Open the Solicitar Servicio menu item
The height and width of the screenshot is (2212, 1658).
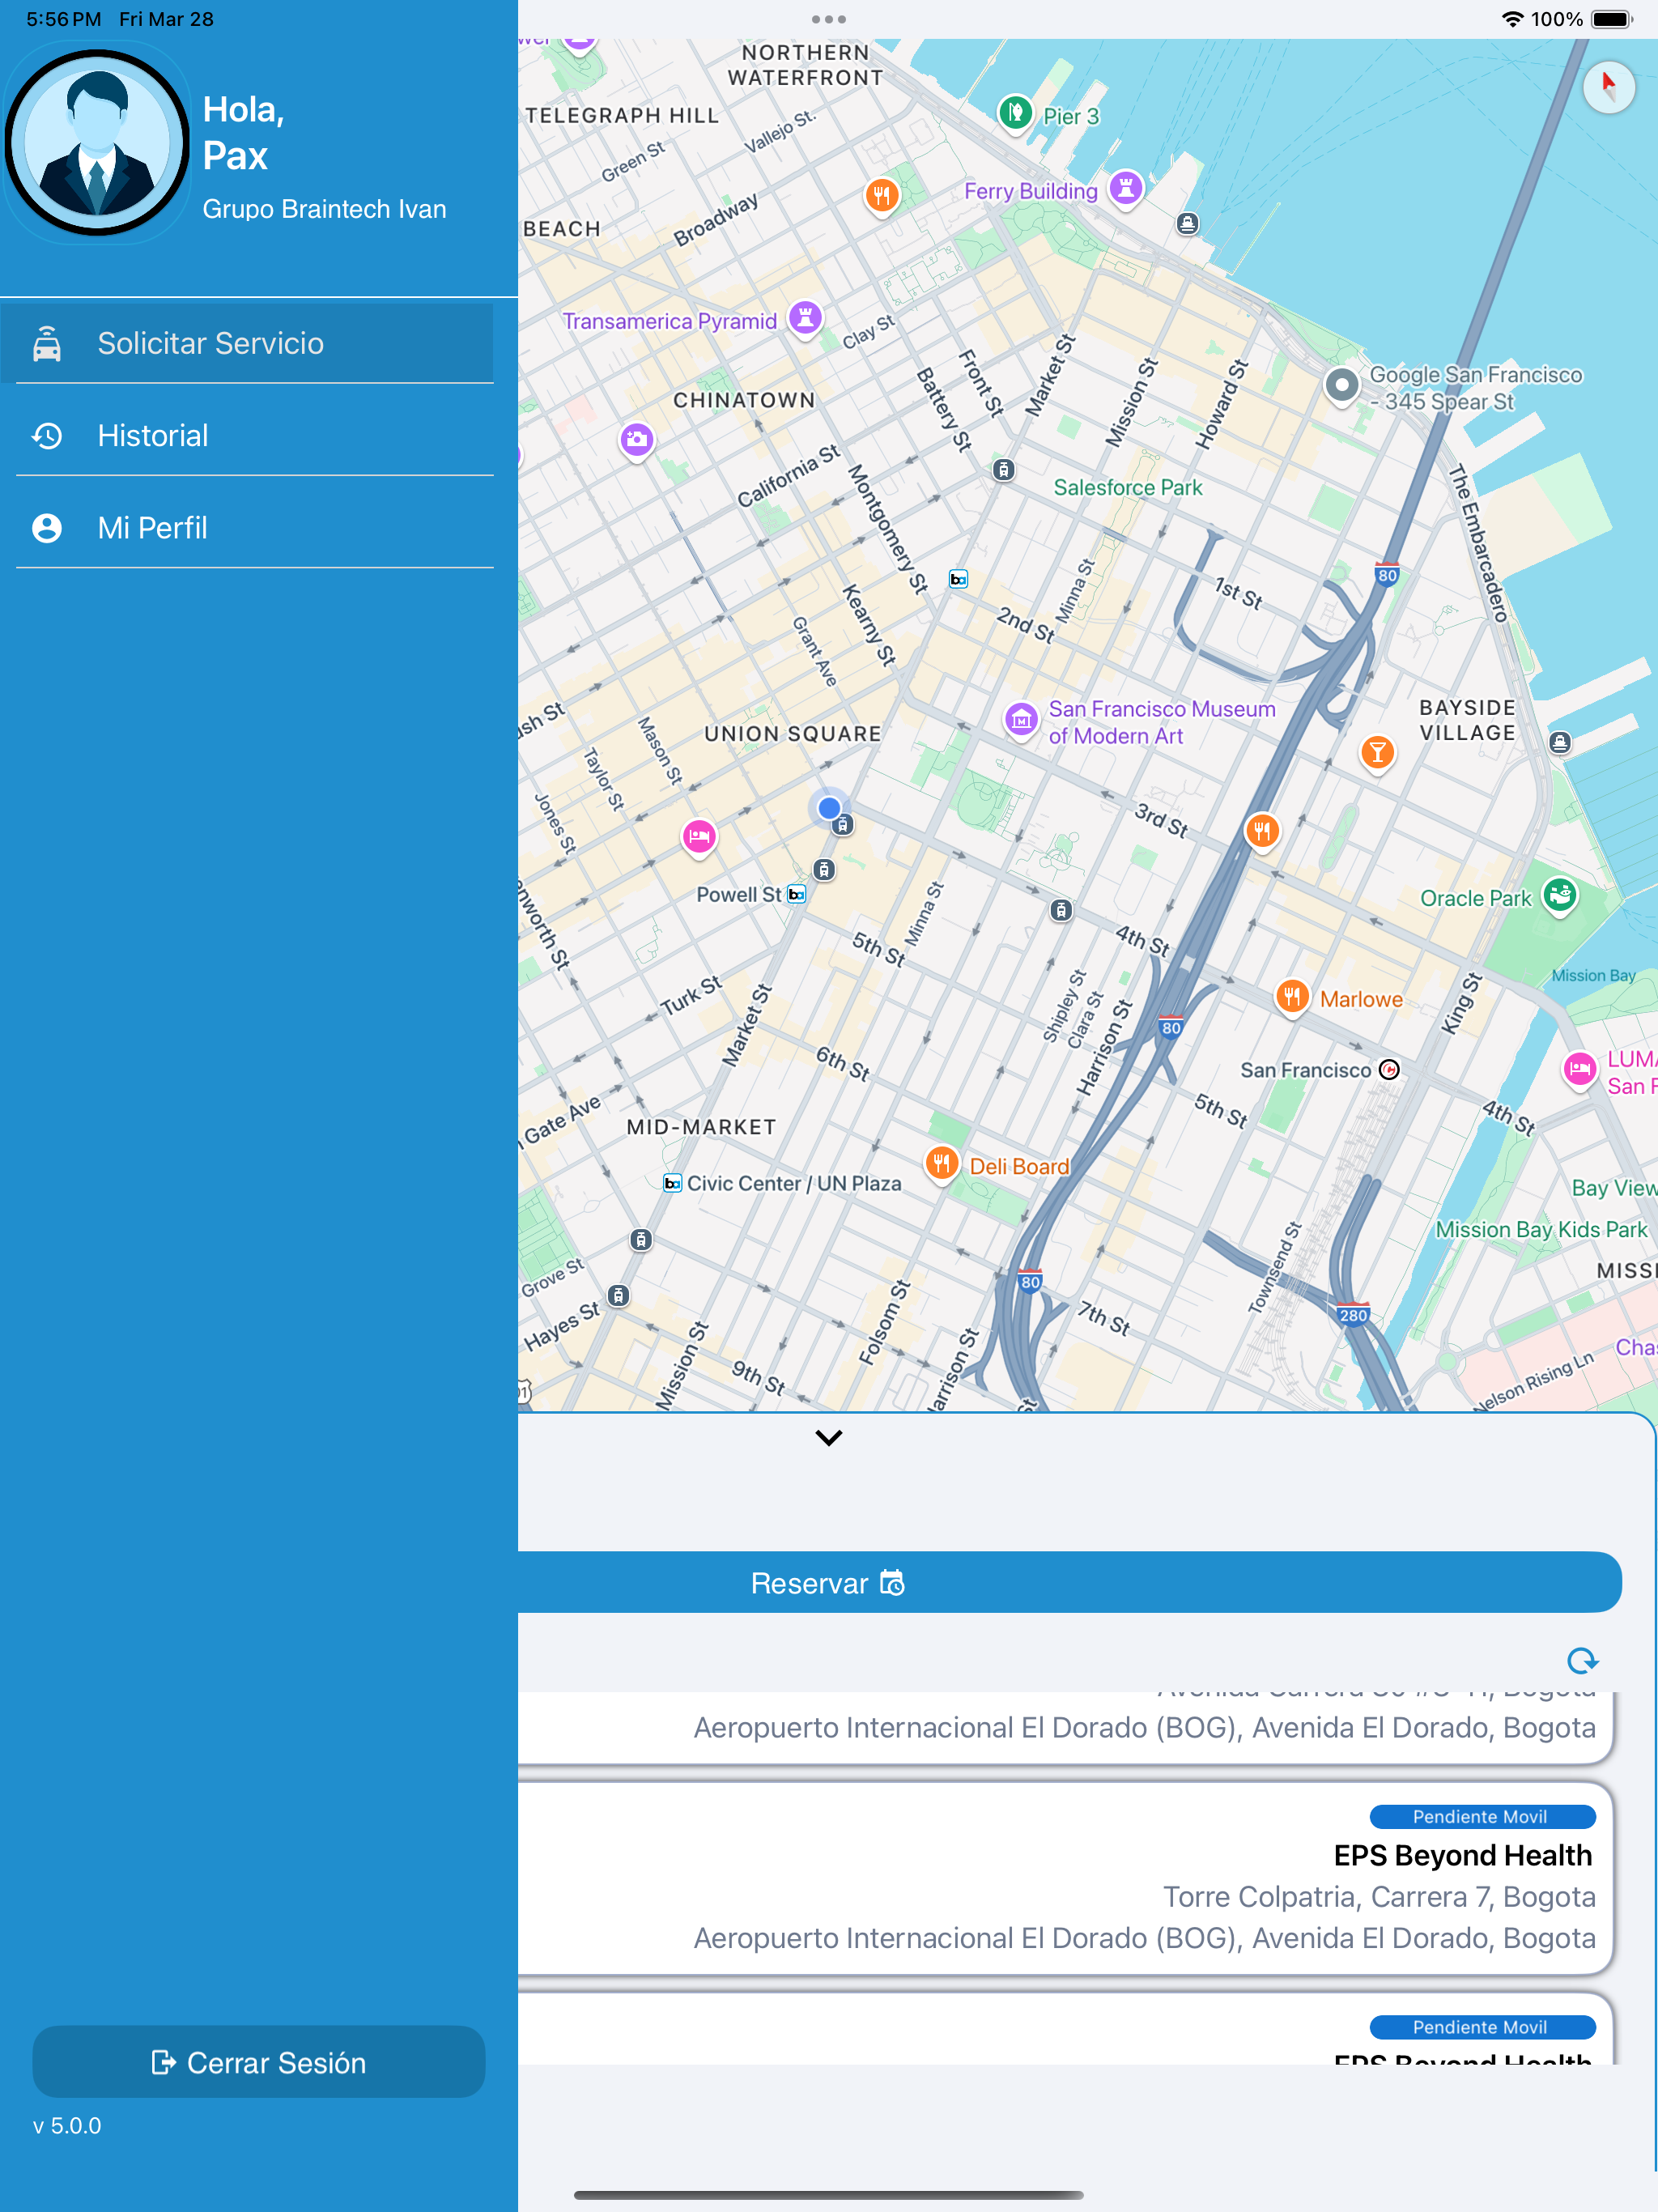pyautogui.click(x=247, y=343)
